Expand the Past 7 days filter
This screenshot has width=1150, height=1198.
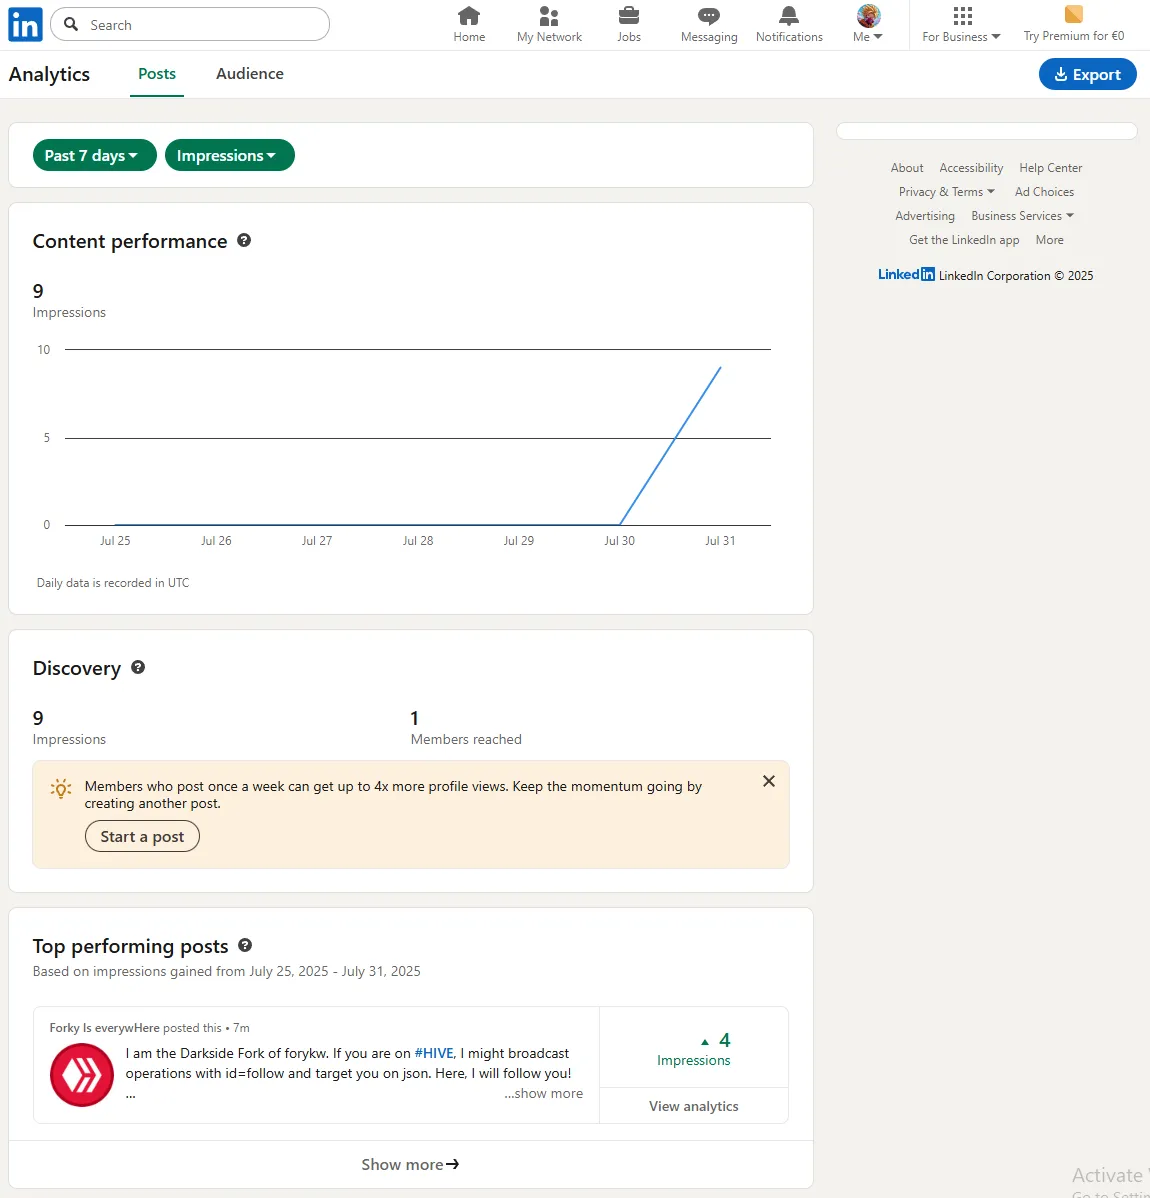95,155
